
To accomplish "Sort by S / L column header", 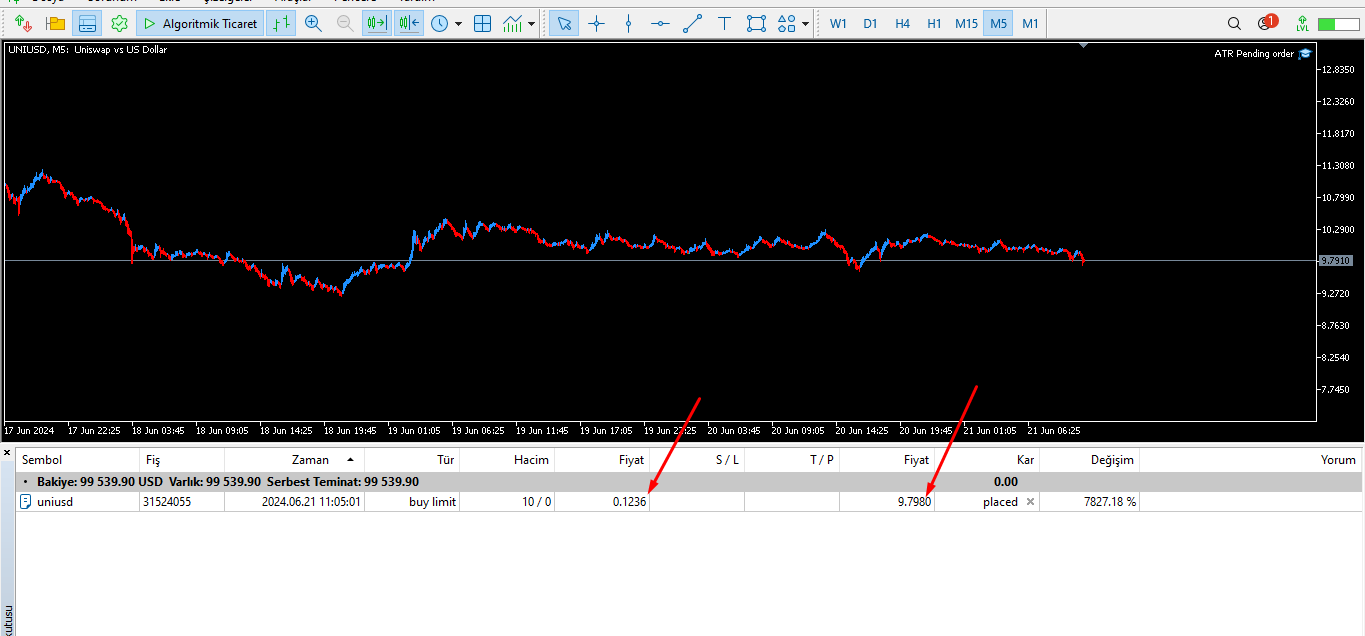I will 727,460.
